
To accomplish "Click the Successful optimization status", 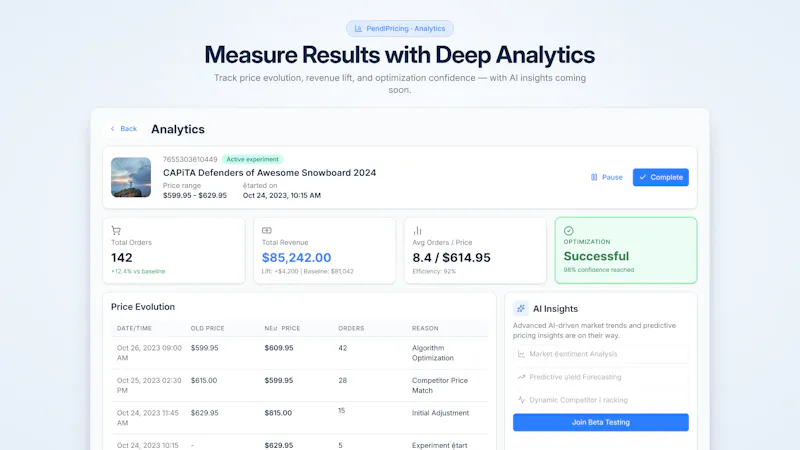I will (596, 256).
